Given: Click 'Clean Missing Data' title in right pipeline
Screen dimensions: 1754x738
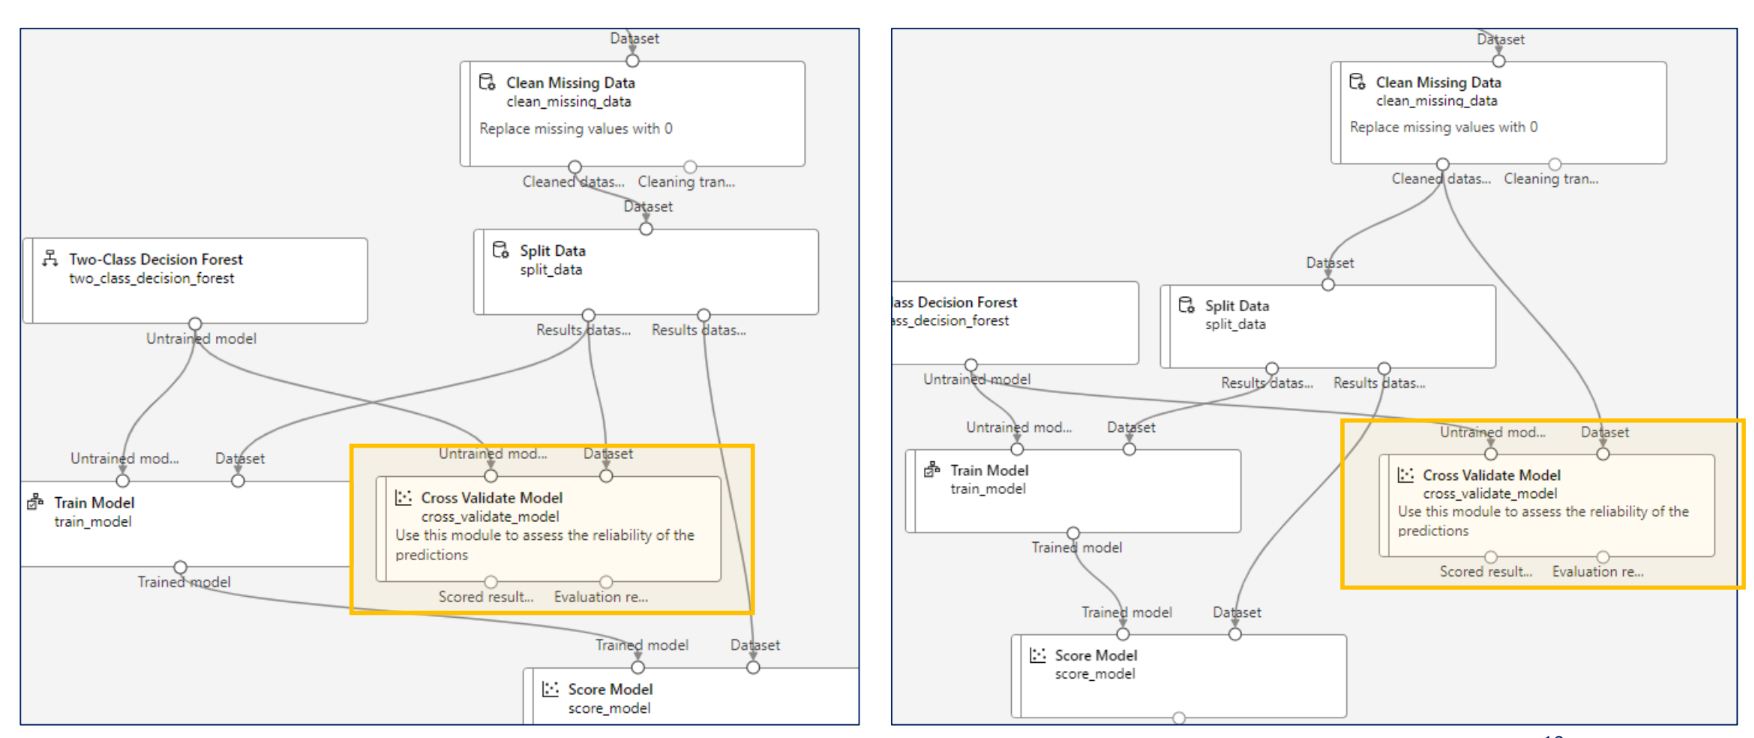Looking at the screenshot, I should tap(1438, 82).
